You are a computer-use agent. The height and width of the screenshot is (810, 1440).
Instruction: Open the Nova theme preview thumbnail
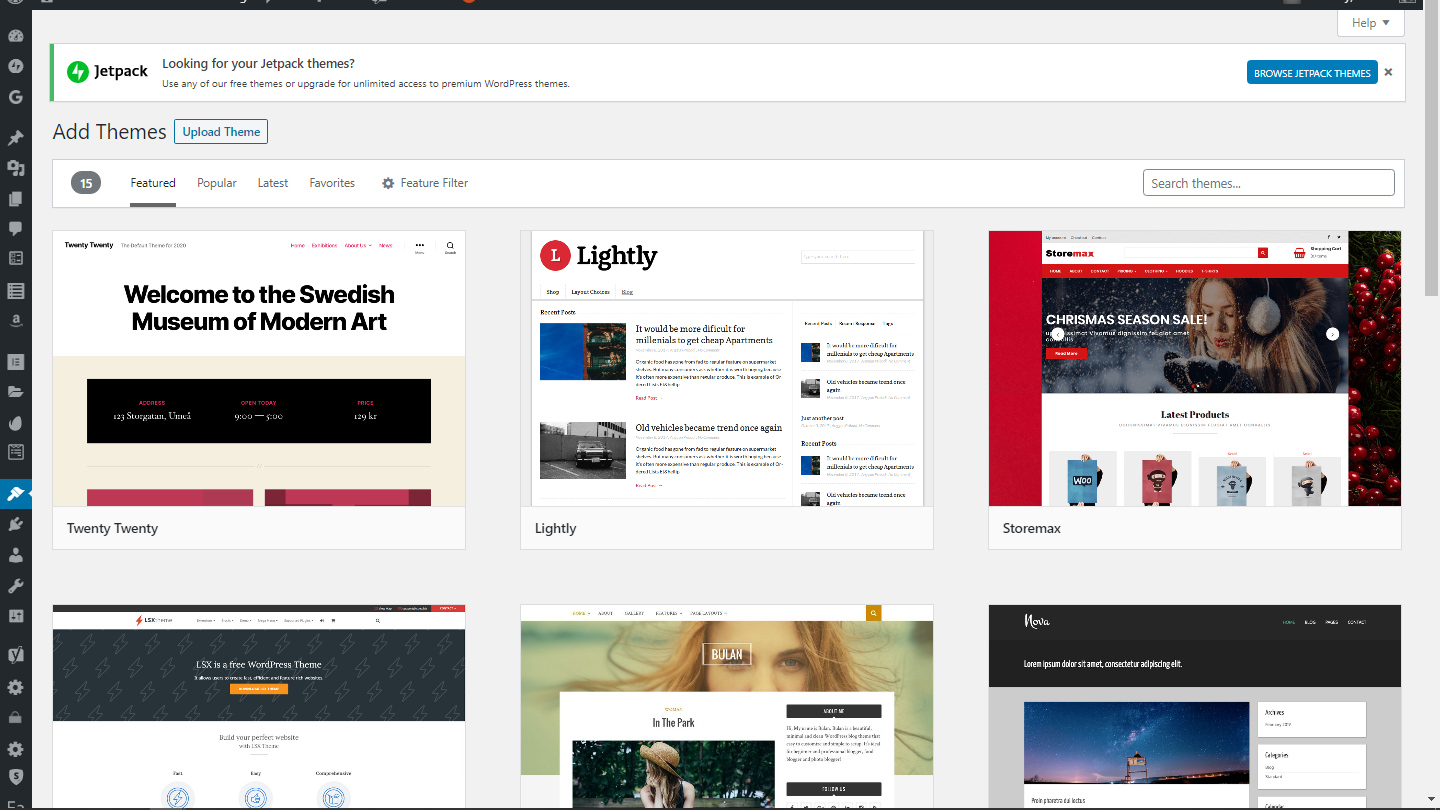[1195, 707]
